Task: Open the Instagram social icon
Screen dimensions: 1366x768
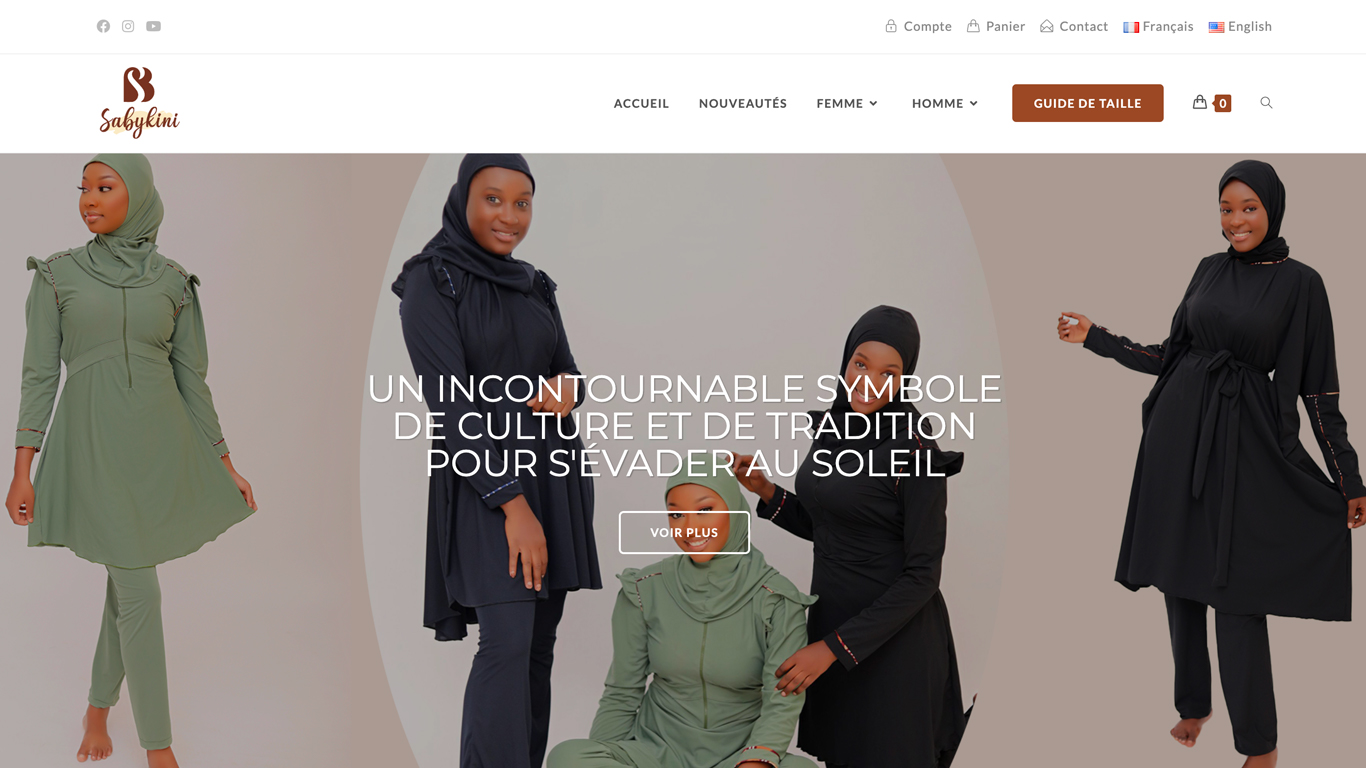Action: point(128,26)
